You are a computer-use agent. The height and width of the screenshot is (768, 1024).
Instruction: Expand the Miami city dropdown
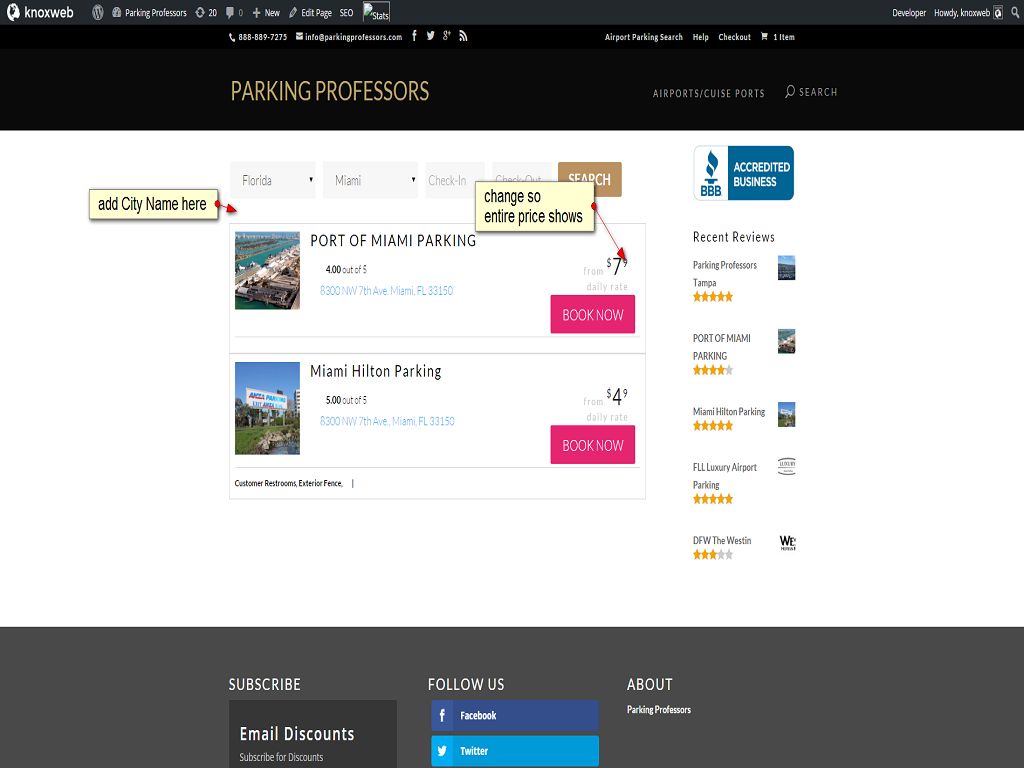tap(370, 180)
